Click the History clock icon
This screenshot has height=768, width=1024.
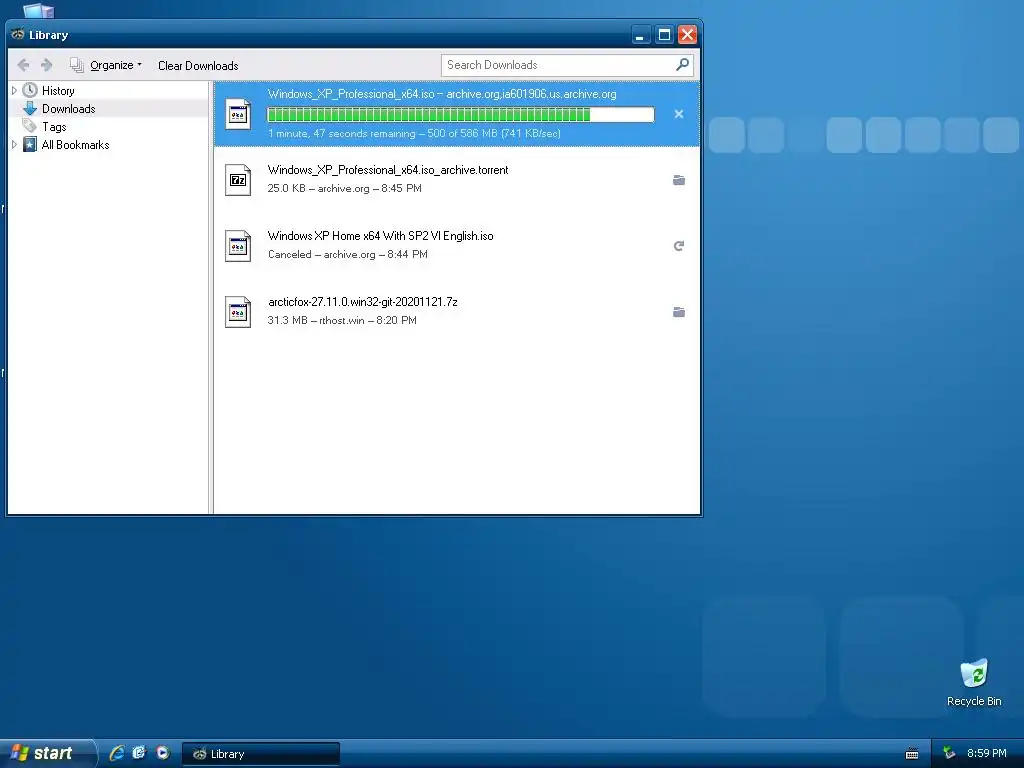coord(30,90)
